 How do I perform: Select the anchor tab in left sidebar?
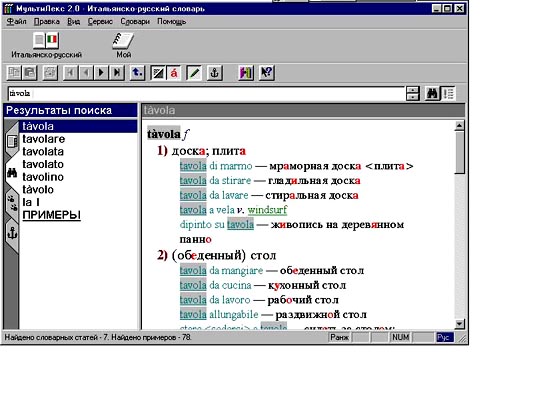pos(12,233)
